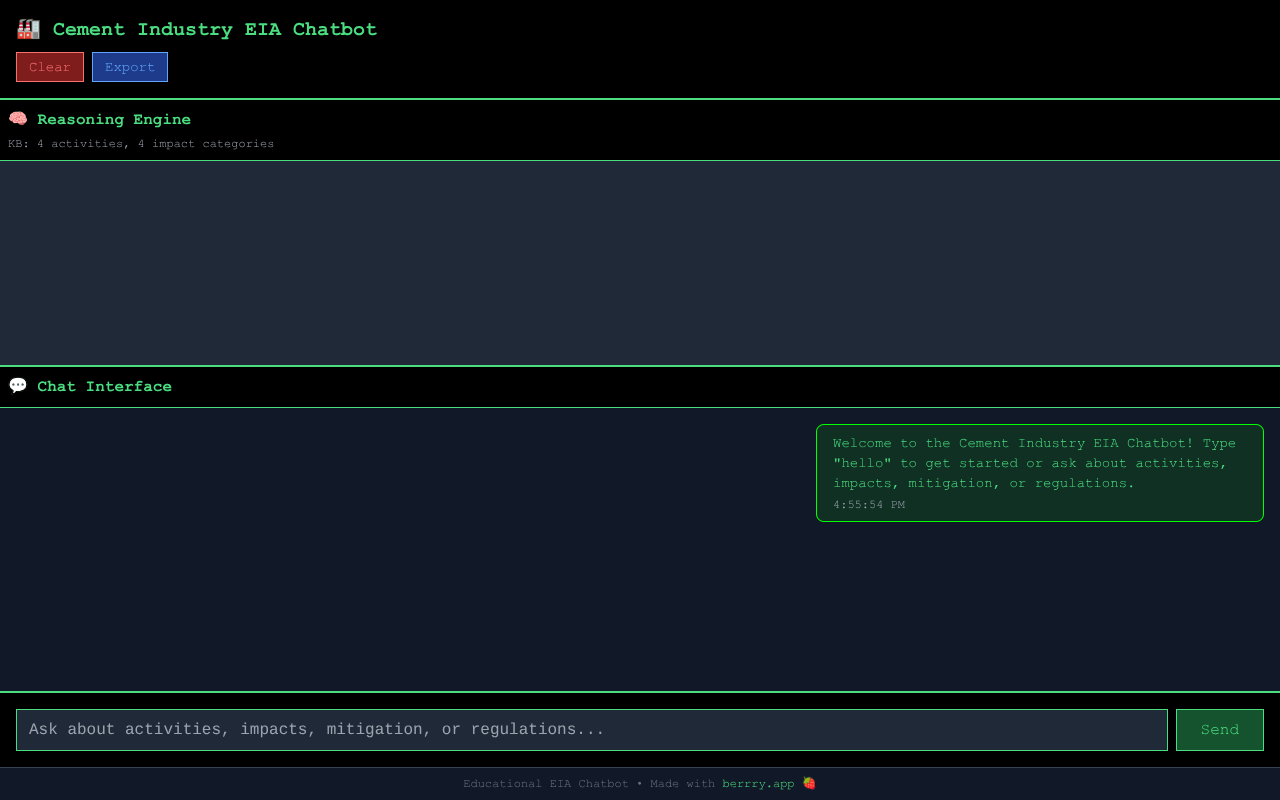1280x800 pixels.
Task: Click the word "hello" in the welcome message
Action: tap(861, 463)
